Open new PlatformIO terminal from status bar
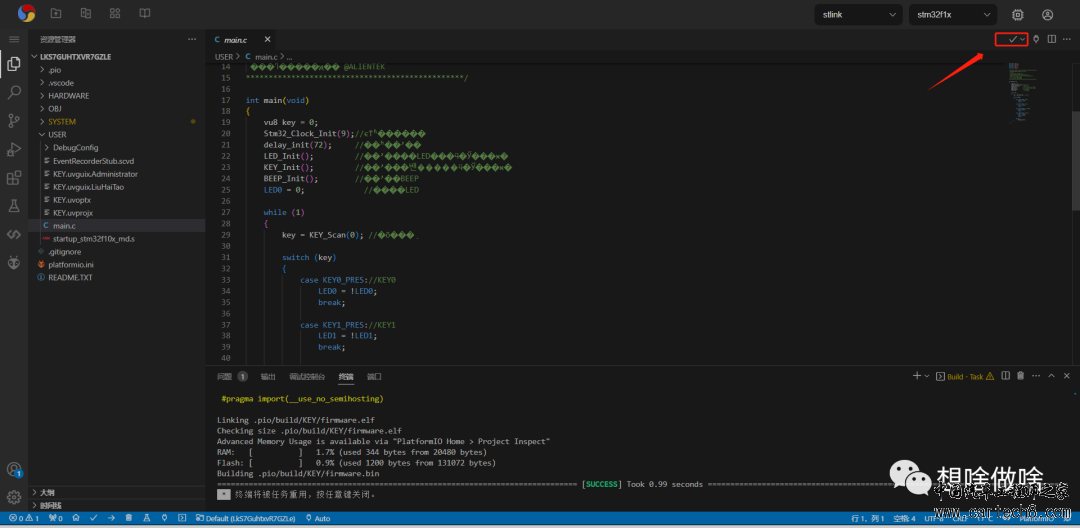1080x528 pixels. tap(182, 518)
